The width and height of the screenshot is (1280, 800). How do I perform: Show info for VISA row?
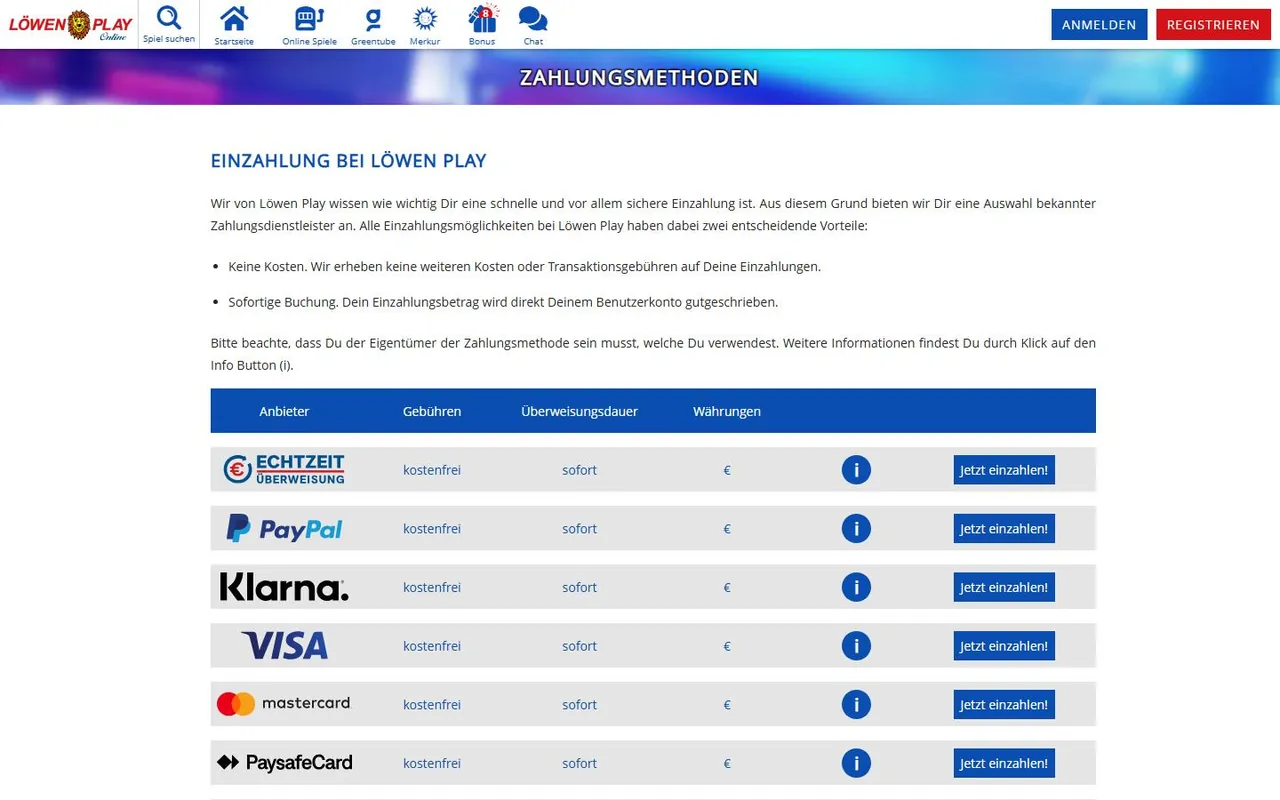(x=856, y=646)
